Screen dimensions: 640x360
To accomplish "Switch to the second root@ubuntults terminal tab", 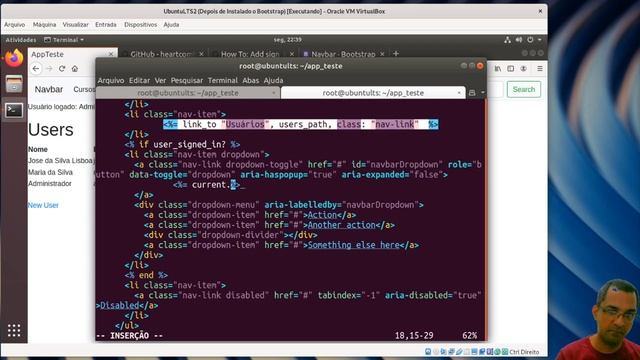I will [x=373, y=93].
